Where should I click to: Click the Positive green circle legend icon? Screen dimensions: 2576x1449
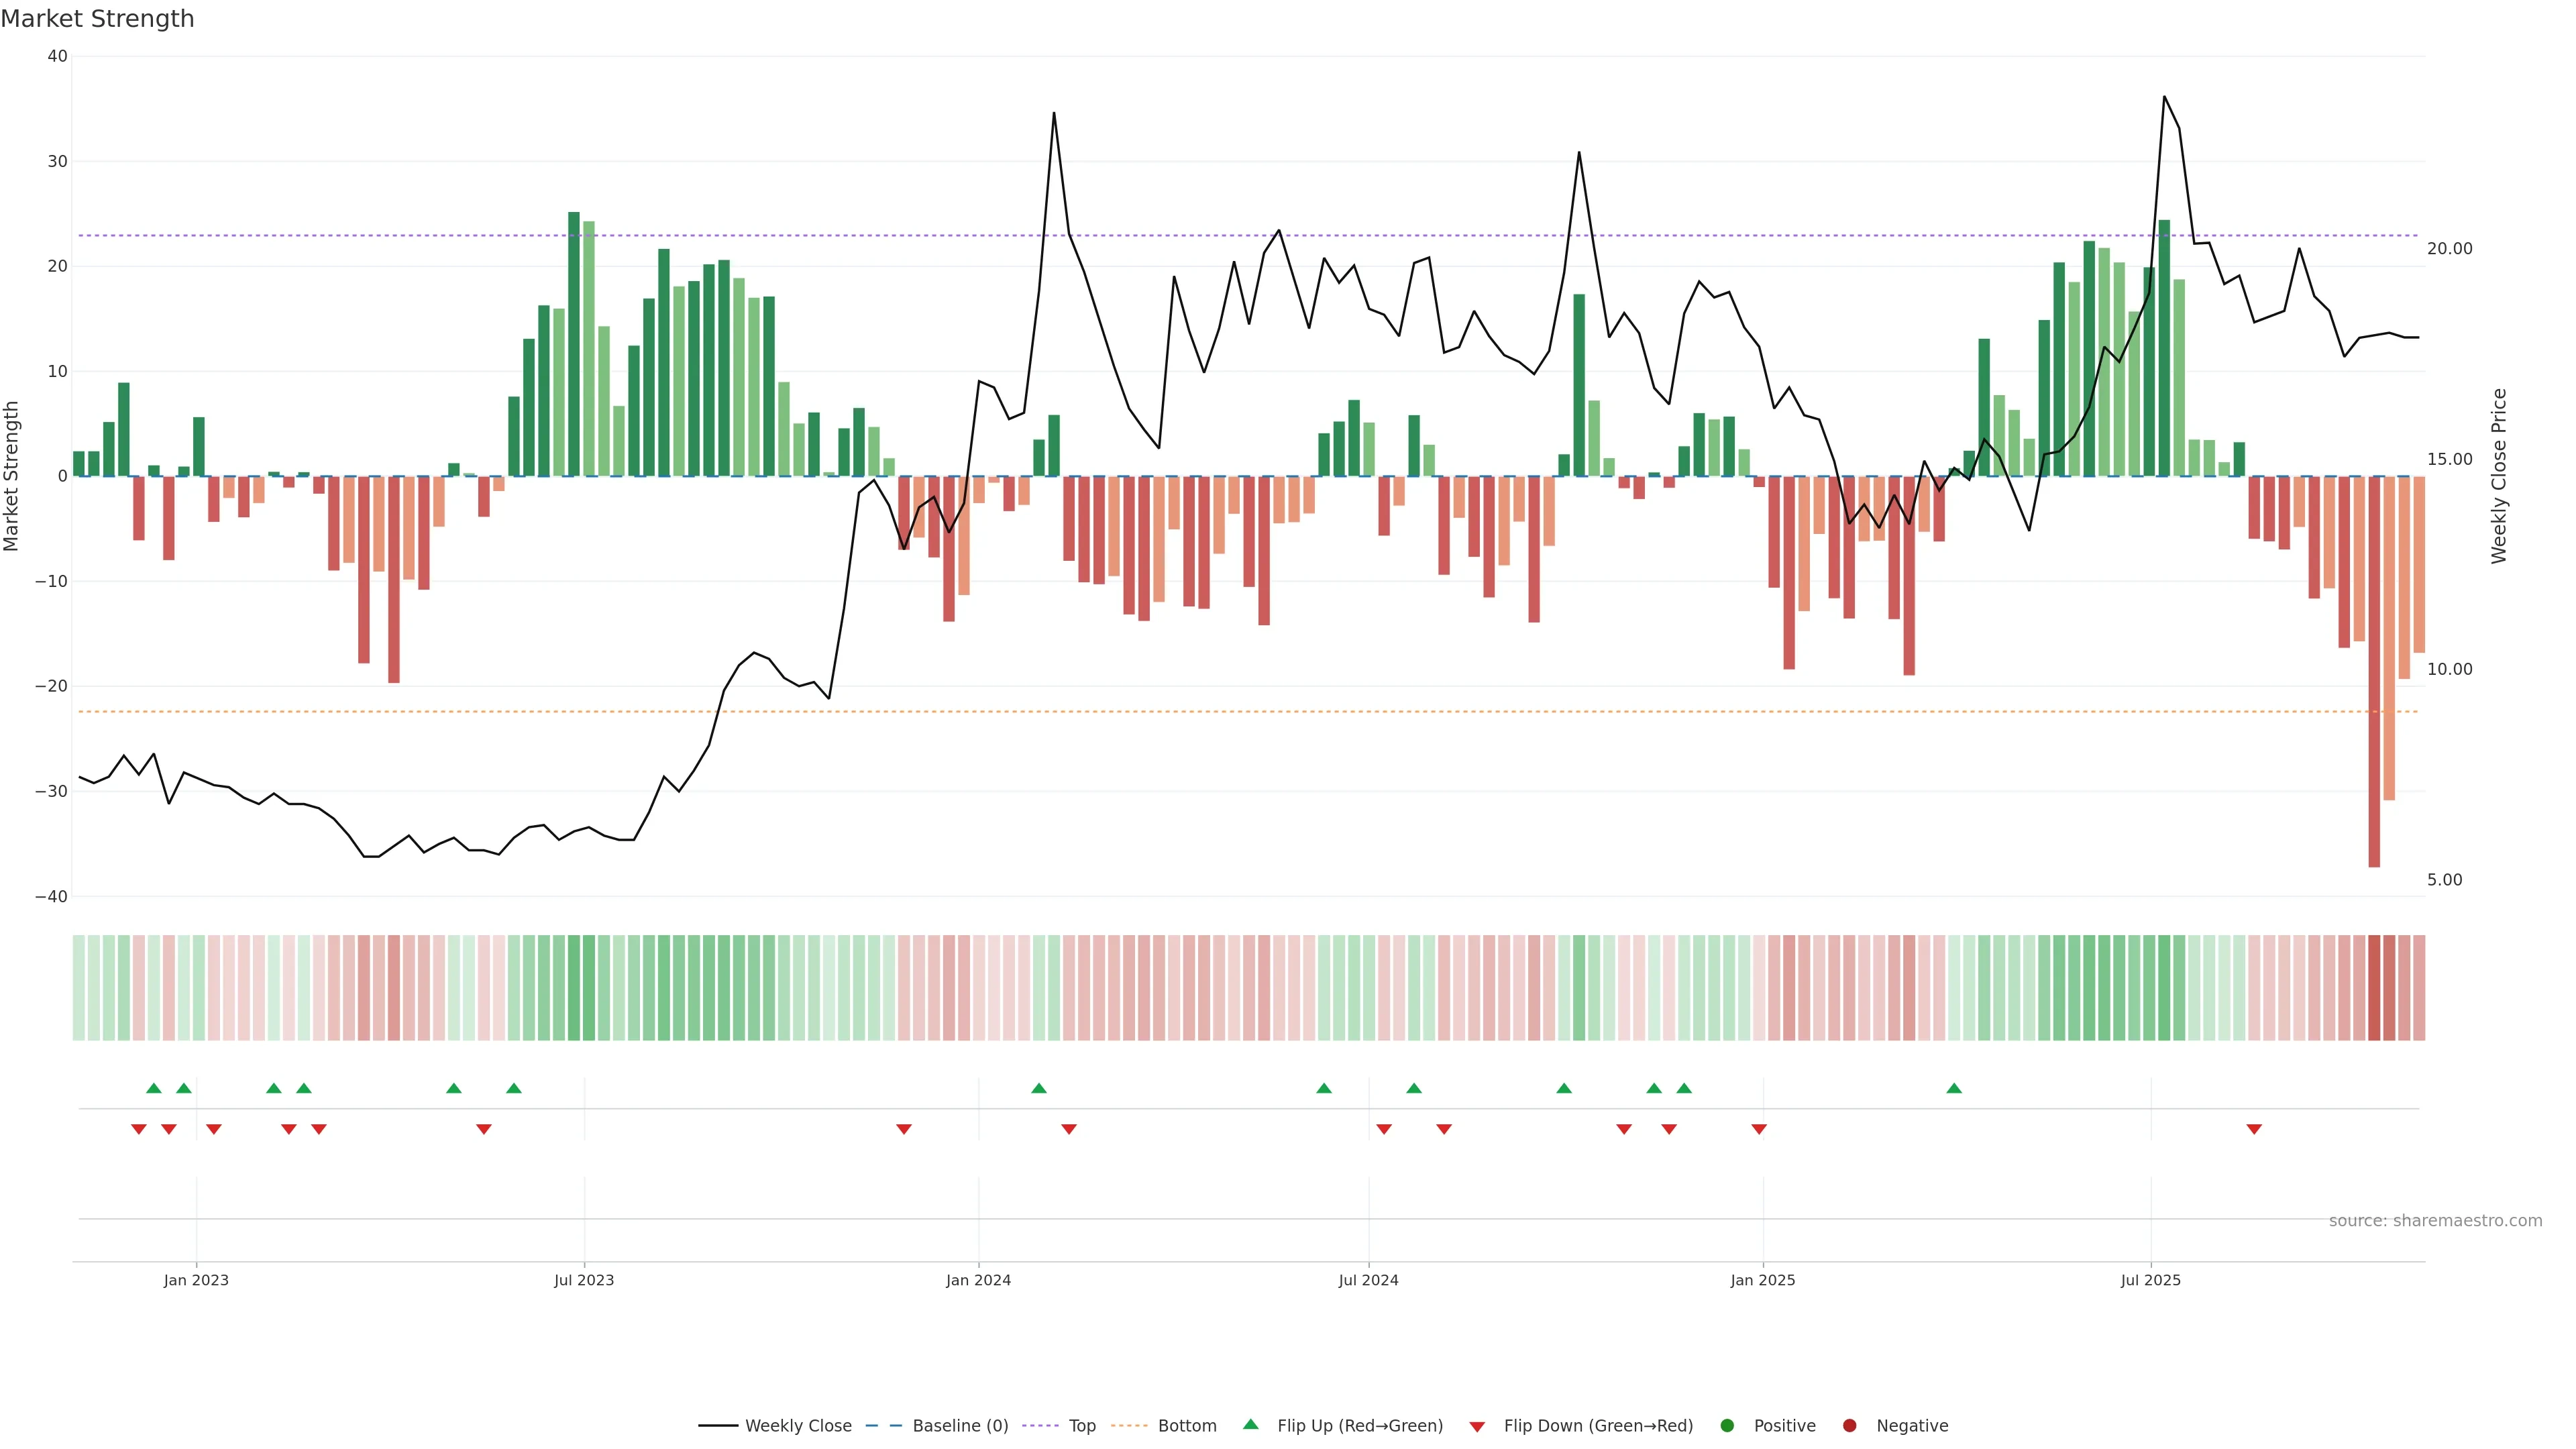[1727, 1426]
